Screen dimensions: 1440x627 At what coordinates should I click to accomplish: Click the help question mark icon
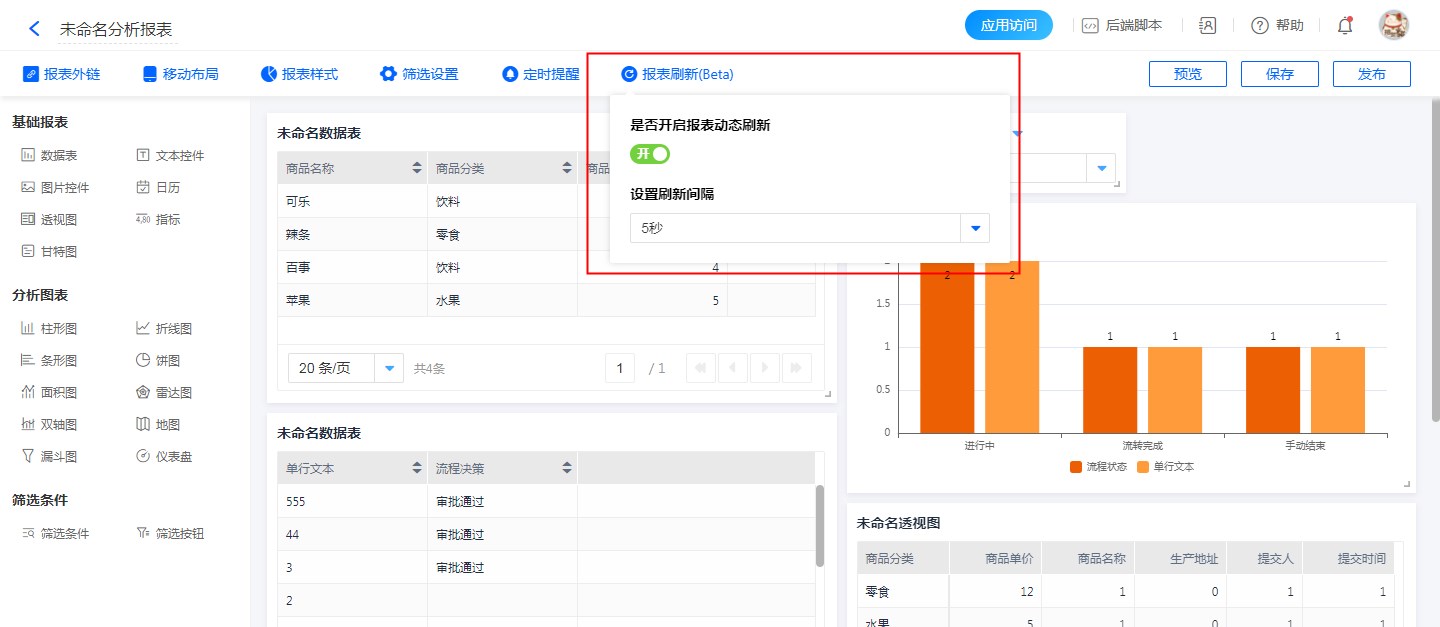click(x=1260, y=26)
